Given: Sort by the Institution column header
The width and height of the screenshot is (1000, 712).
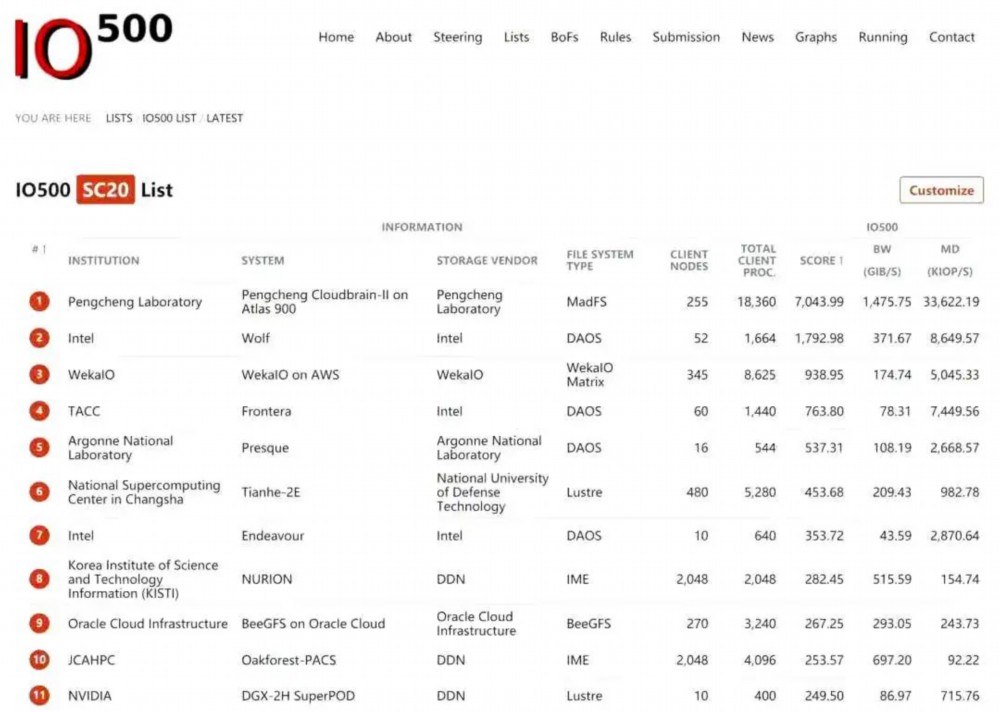Looking at the screenshot, I should (x=103, y=261).
